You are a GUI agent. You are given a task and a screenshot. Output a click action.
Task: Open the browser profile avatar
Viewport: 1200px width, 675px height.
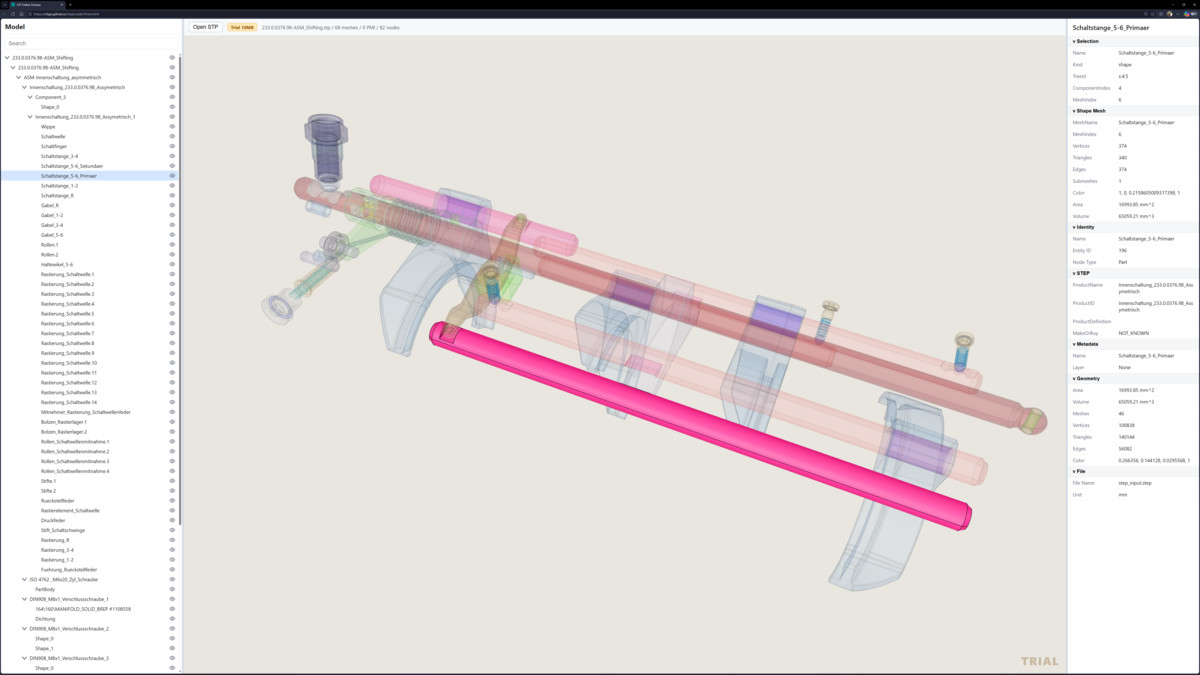tap(1170, 14)
